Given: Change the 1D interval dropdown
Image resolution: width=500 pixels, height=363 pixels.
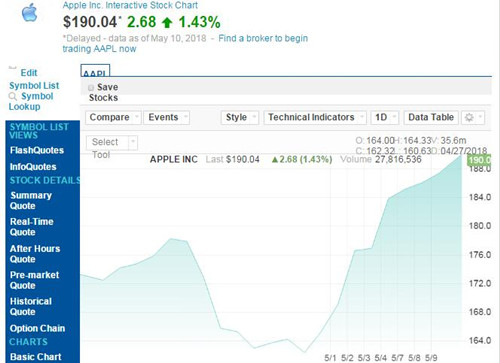Looking at the screenshot, I should pos(385,117).
